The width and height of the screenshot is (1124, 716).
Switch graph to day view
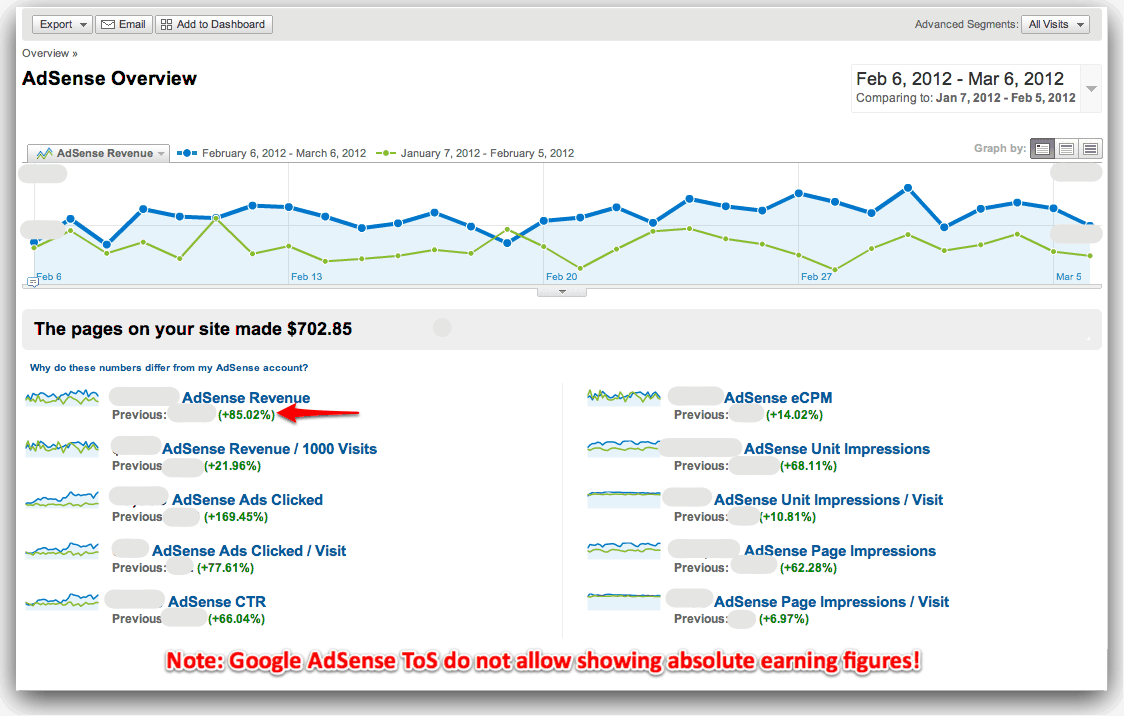(x=1043, y=149)
